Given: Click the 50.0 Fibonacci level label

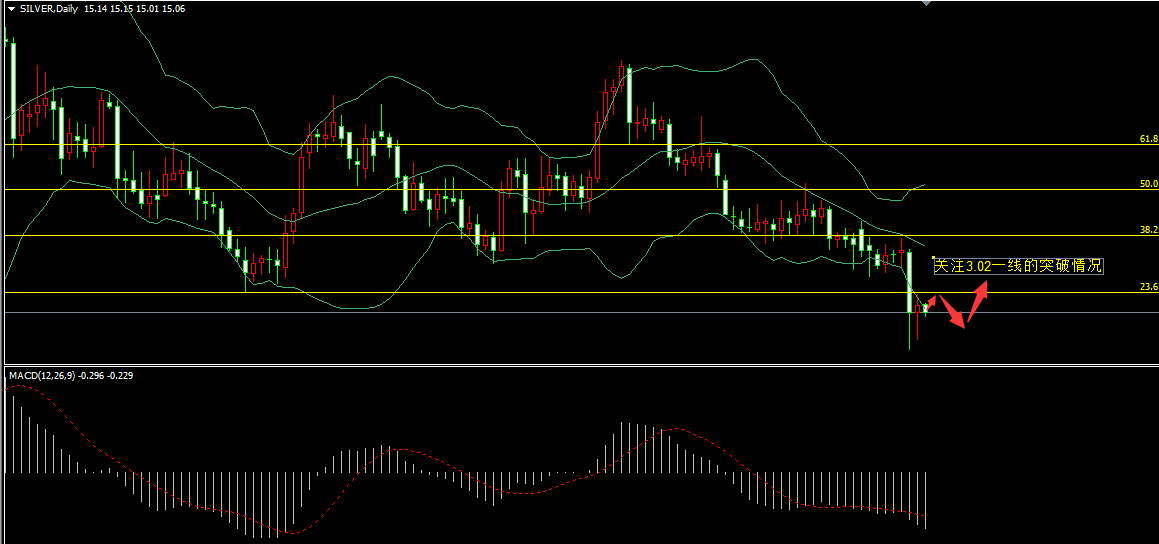Looking at the screenshot, I should 1148,184.
